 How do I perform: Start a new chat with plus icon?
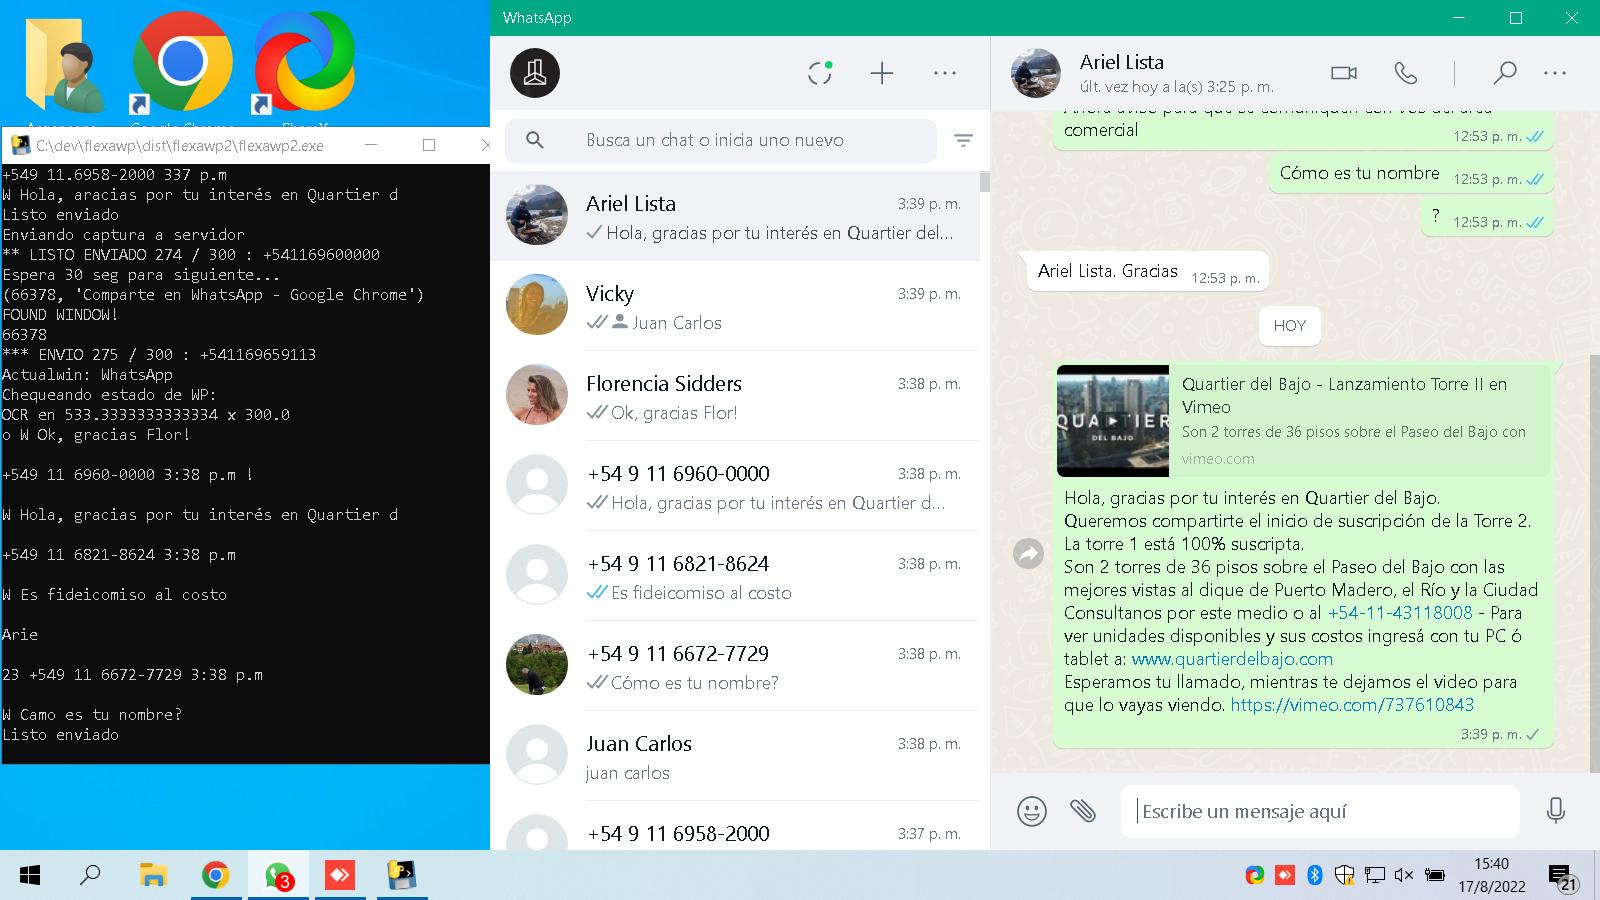[x=882, y=73]
